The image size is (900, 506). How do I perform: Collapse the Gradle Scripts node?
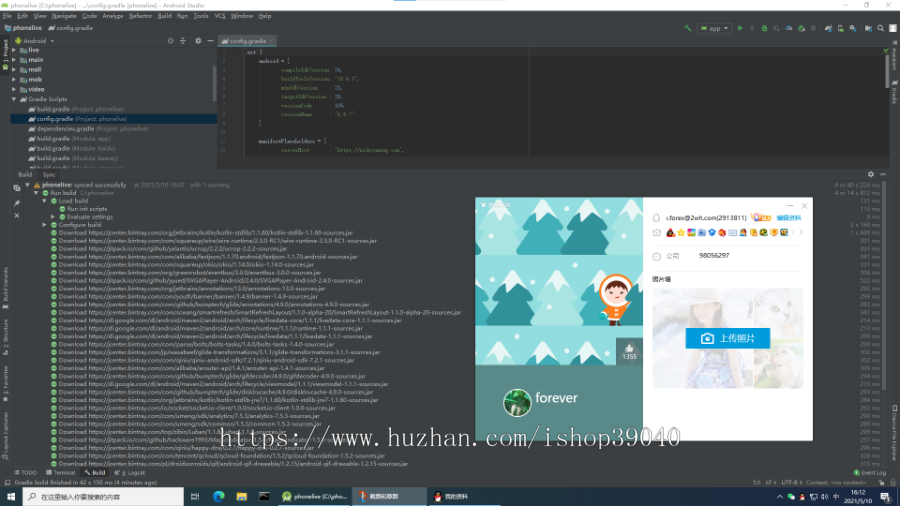point(14,99)
